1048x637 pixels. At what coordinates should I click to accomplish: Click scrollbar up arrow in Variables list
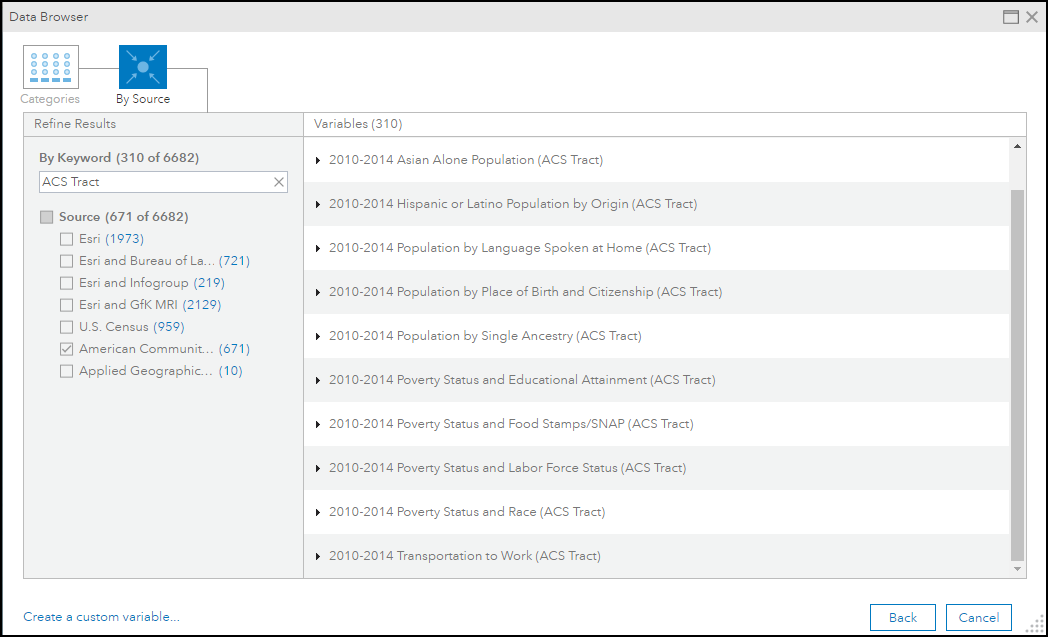(1018, 147)
